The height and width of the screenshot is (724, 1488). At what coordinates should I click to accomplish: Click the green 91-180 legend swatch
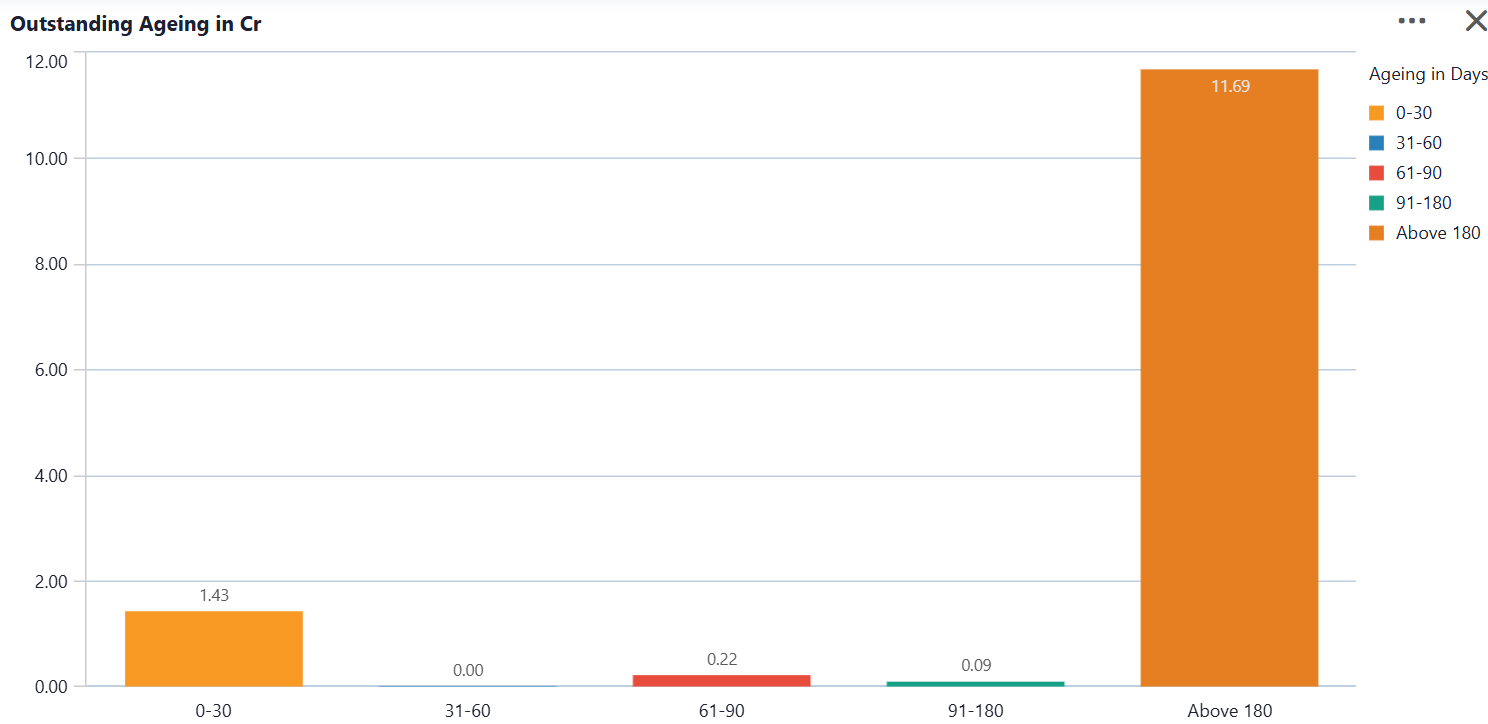coord(1377,203)
